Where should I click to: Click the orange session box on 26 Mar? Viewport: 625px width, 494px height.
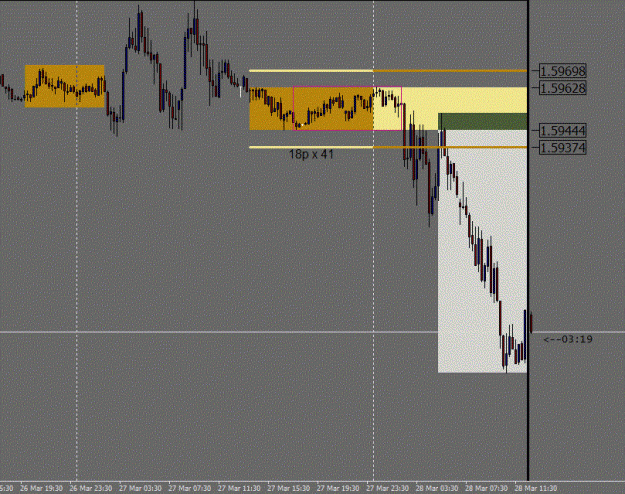pyautogui.click(x=65, y=86)
